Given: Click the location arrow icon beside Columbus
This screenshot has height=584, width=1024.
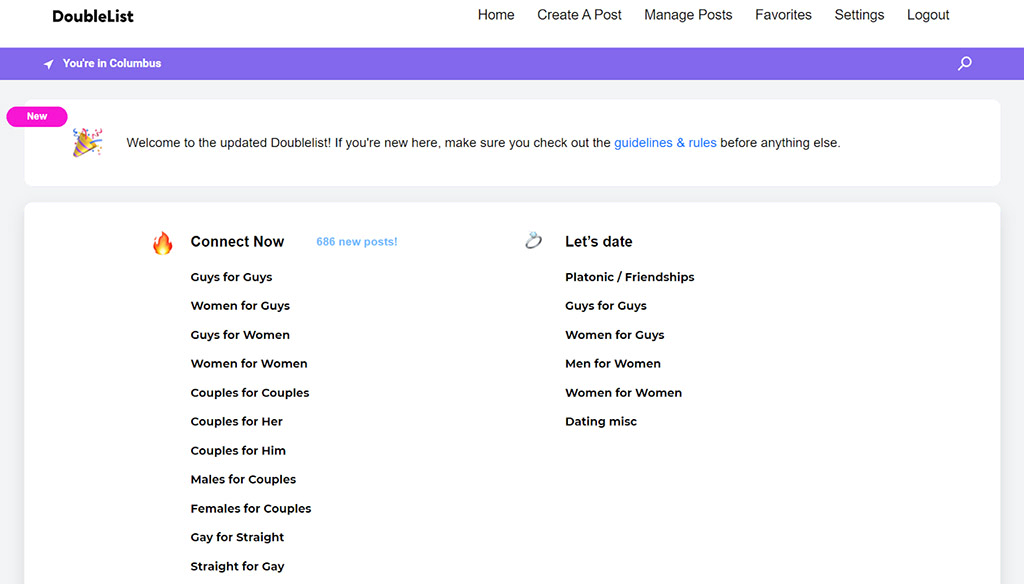Looking at the screenshot, I should (47, 63).
